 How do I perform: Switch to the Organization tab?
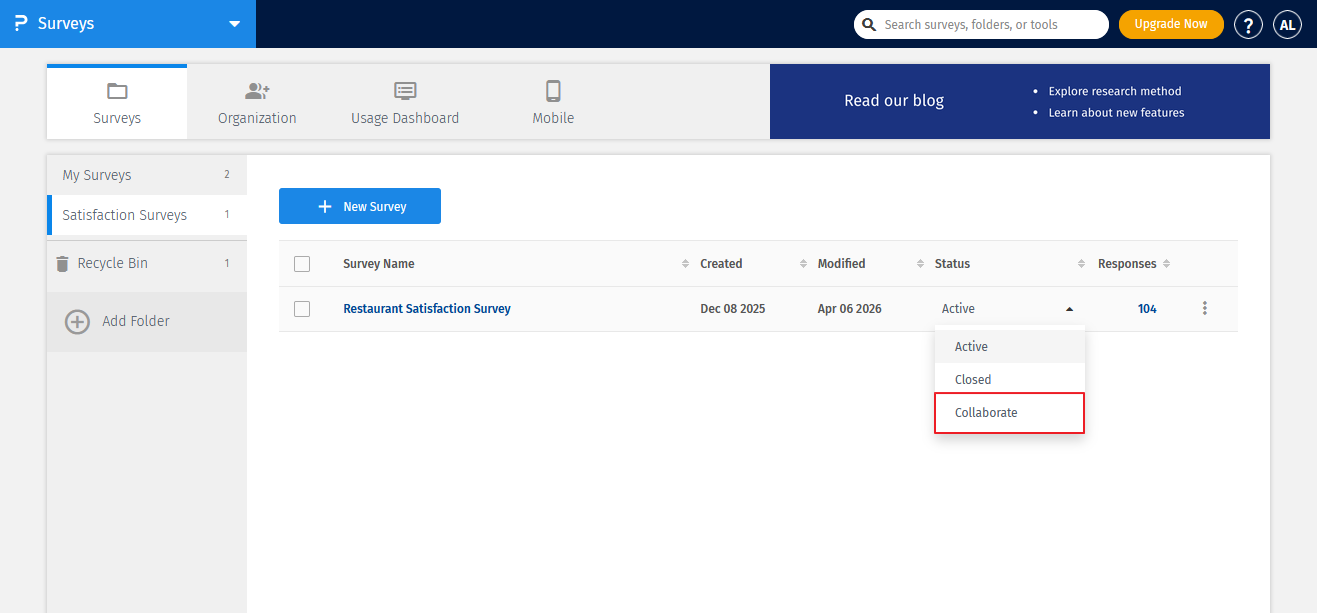(257, 103)
